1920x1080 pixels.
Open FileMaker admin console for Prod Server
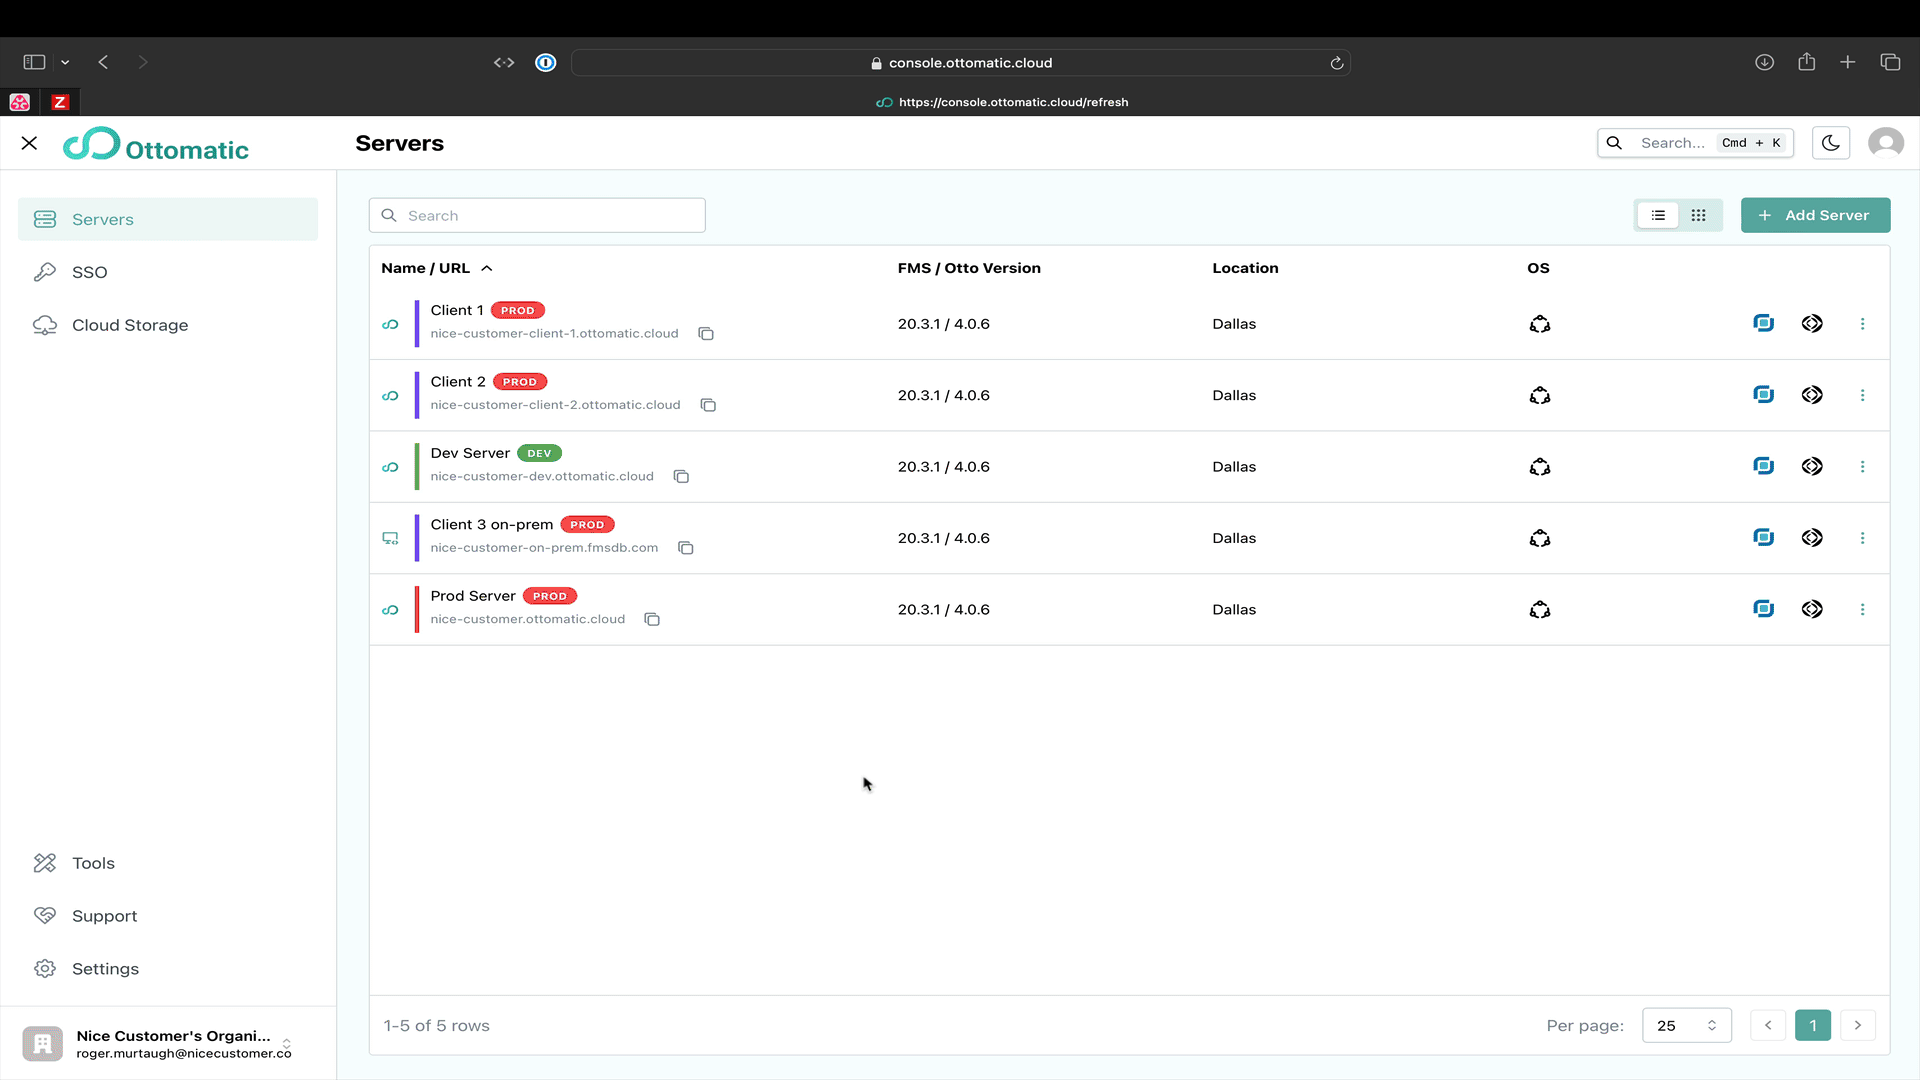point(1763,609)
